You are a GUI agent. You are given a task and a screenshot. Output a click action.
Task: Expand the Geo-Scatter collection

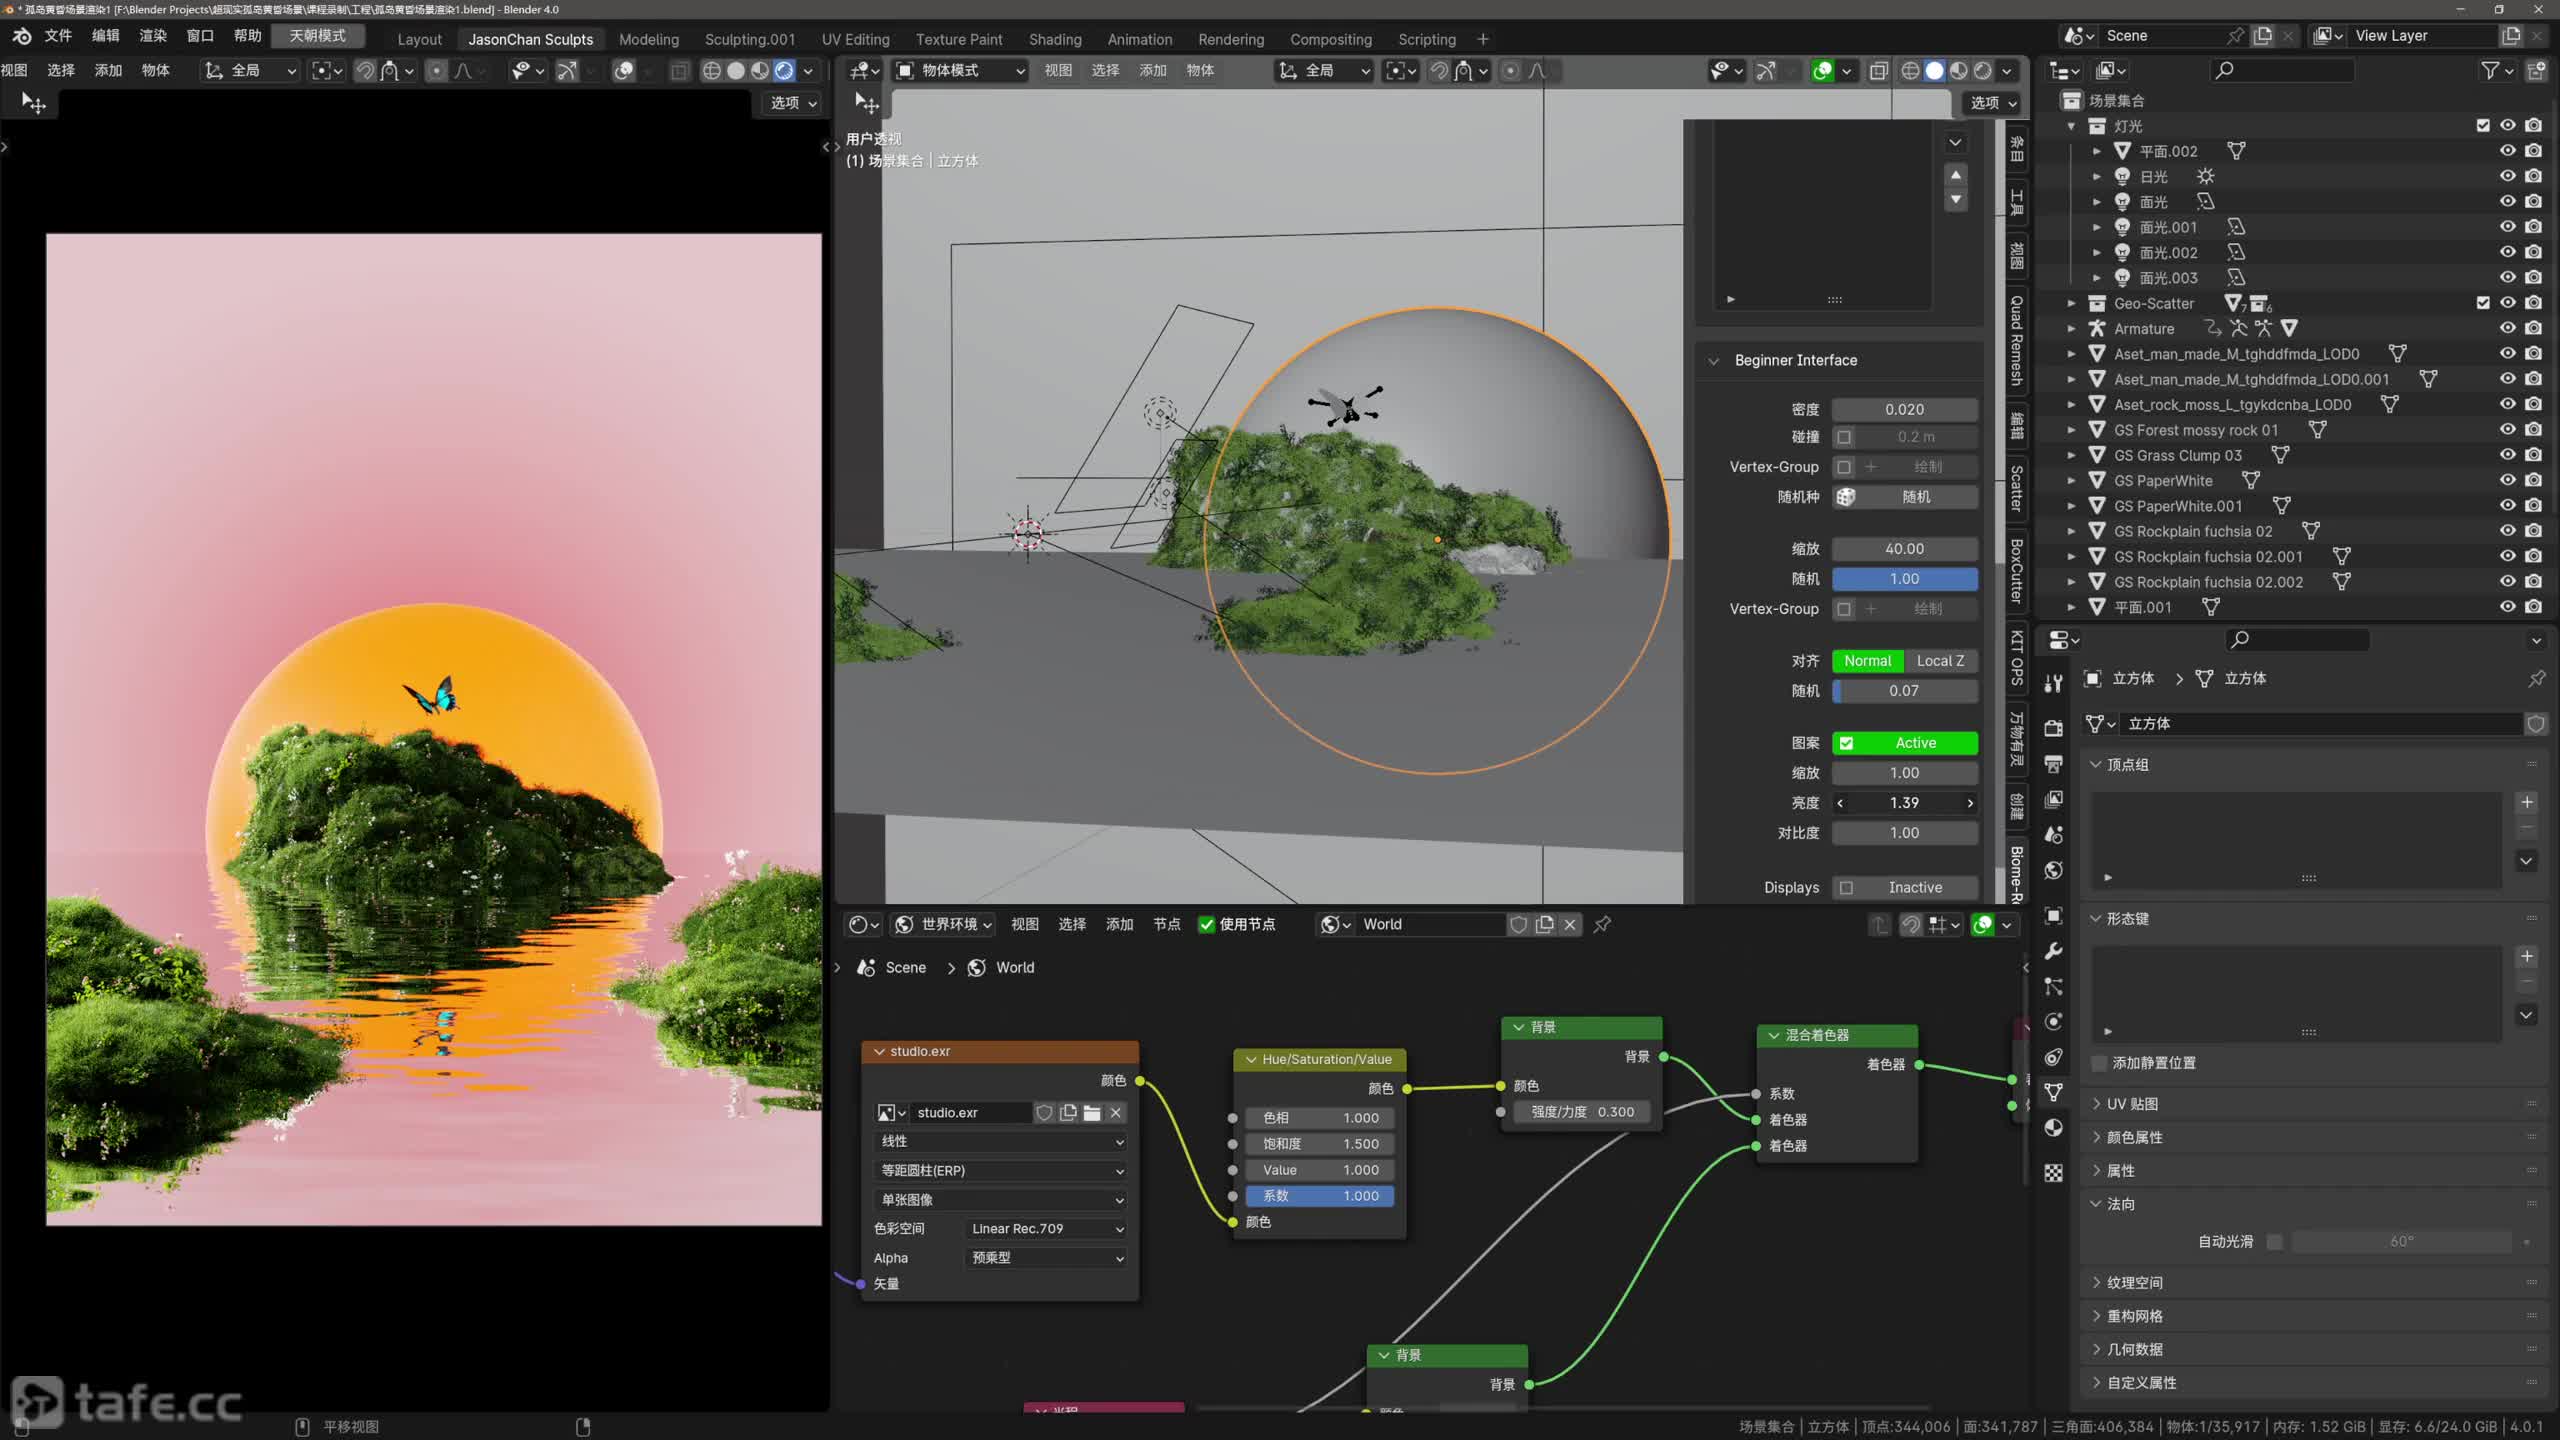(2071, 303)
